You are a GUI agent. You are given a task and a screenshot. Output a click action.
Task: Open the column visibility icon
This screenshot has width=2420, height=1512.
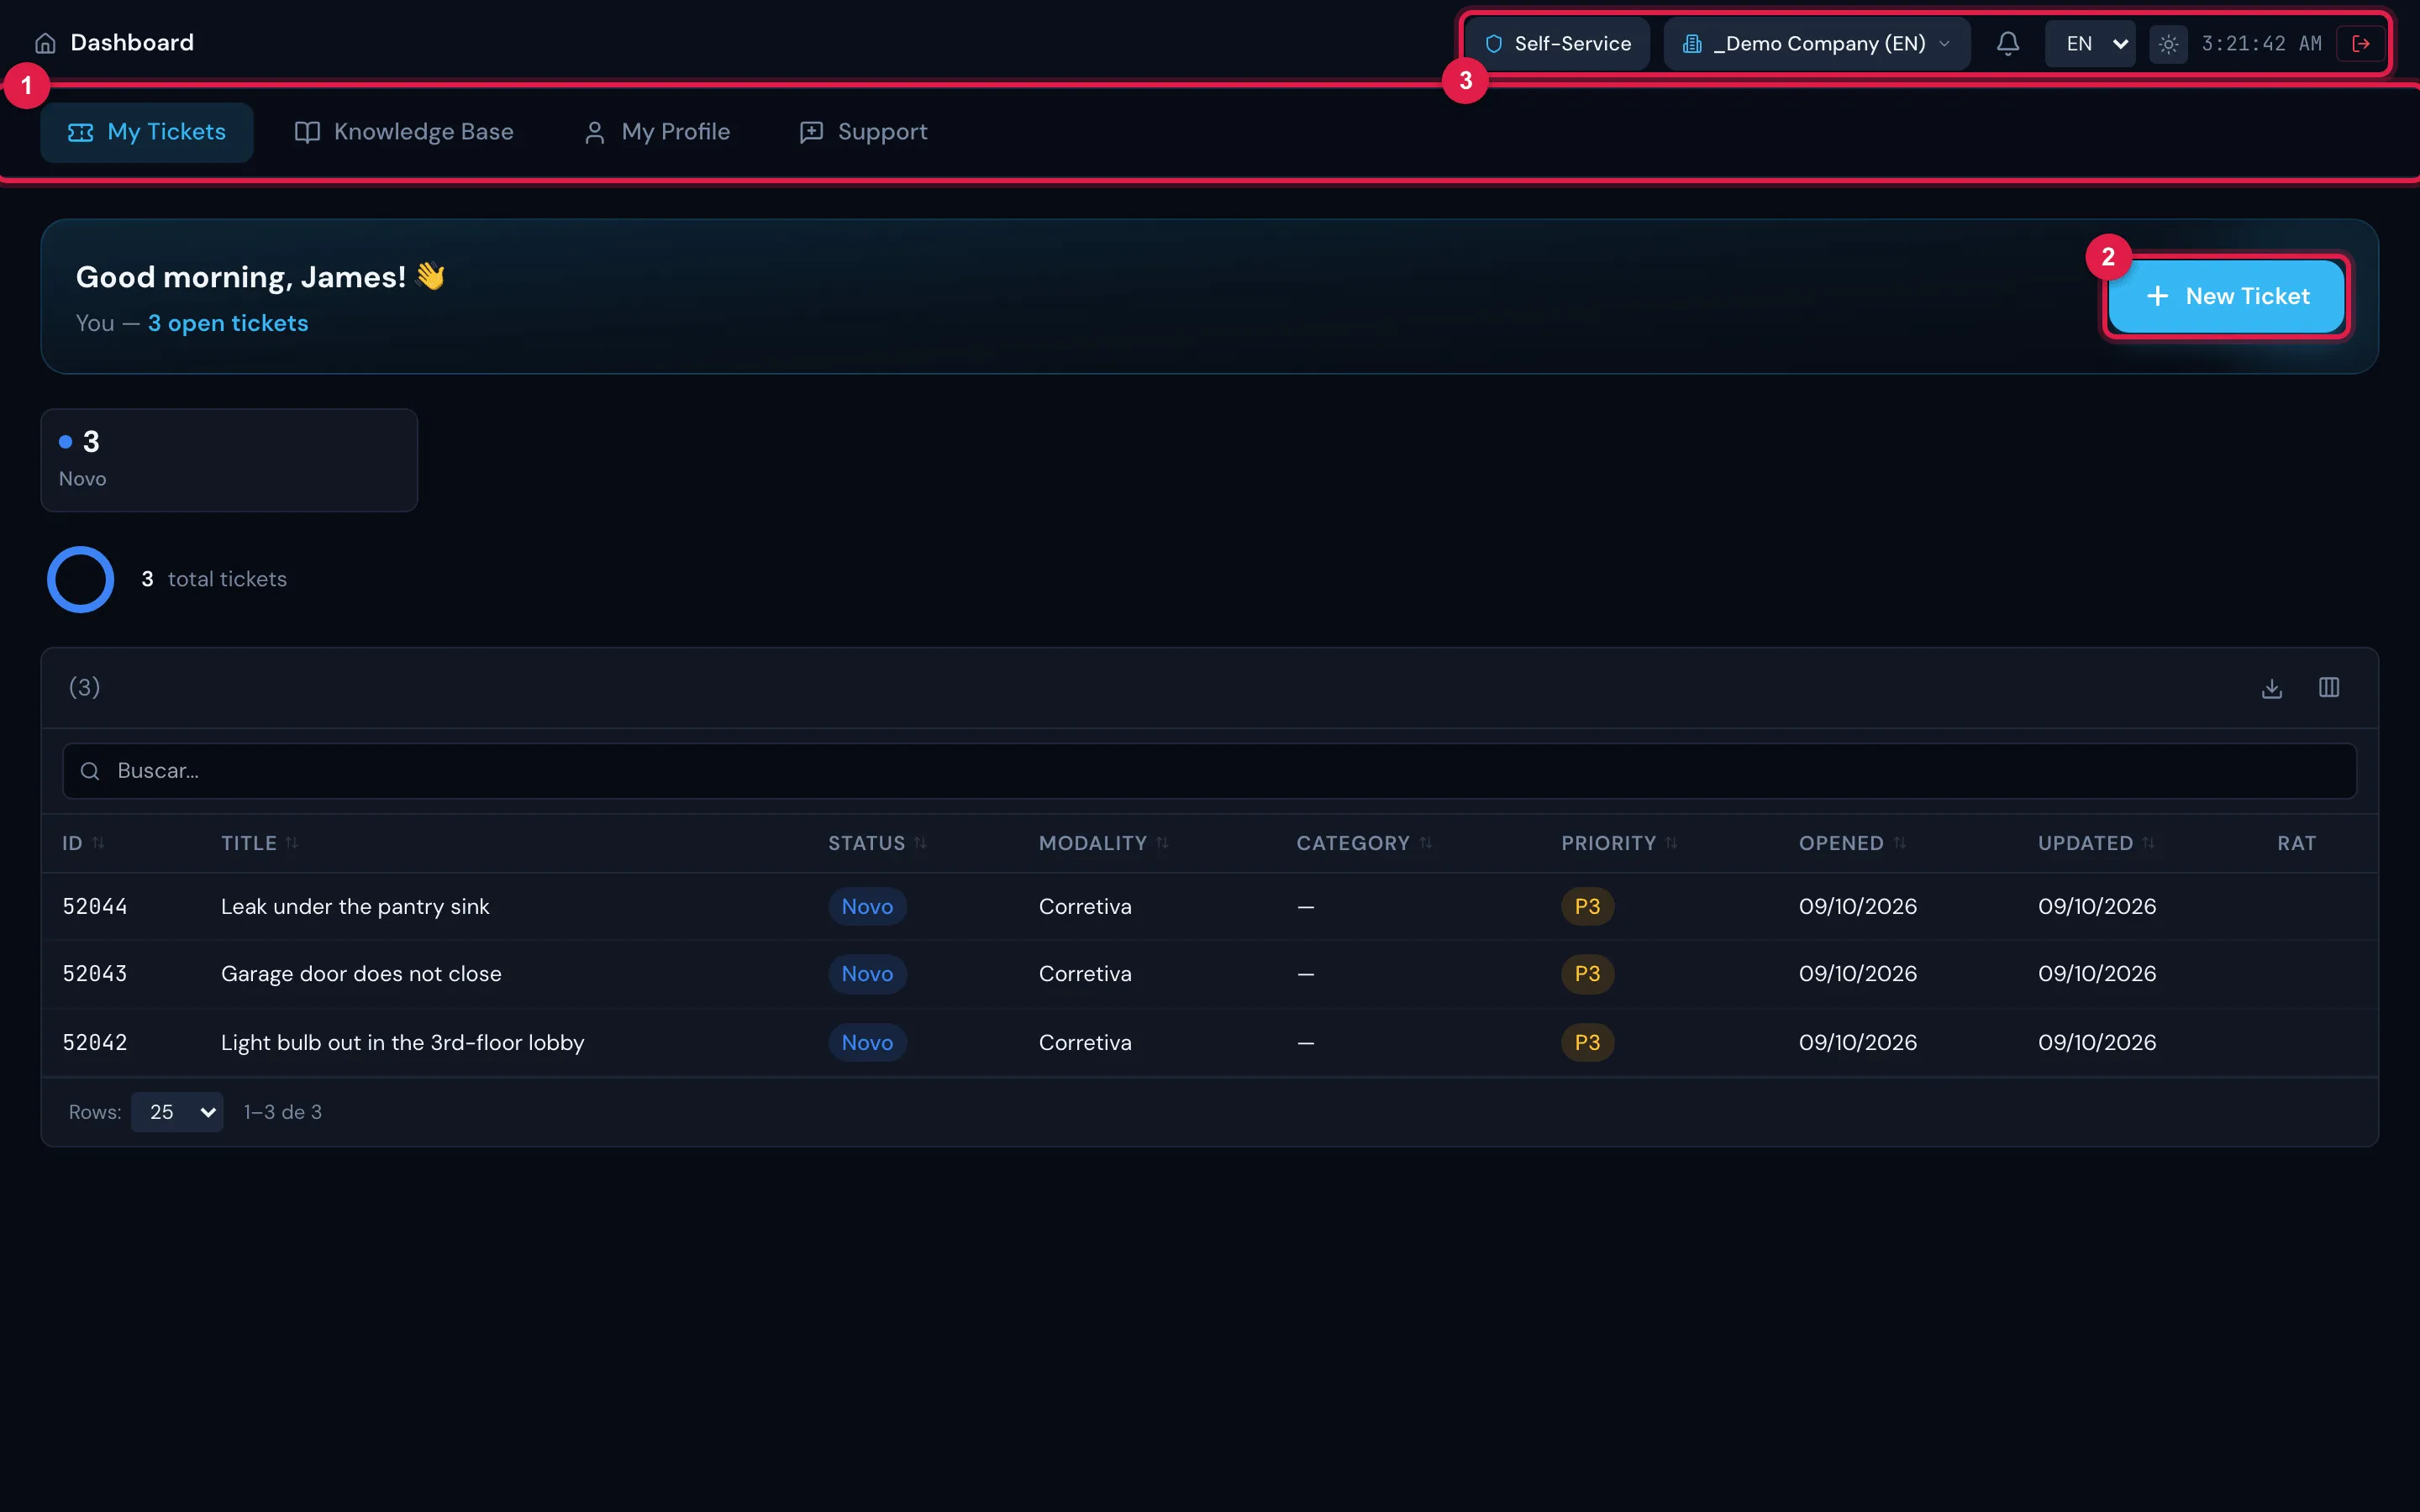2329,688
